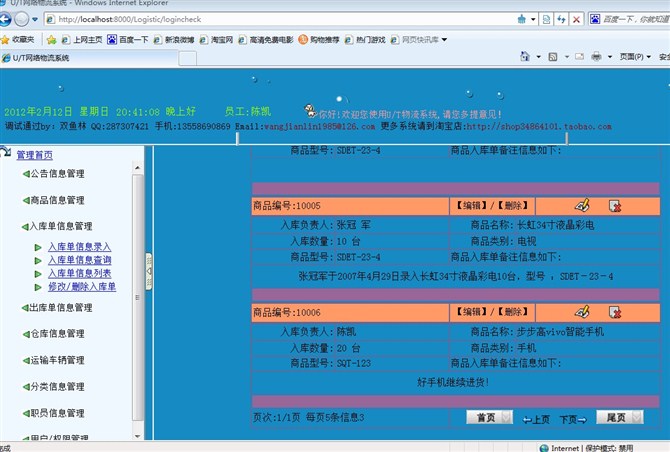Click the sidebar scrollbar down arrow
670x452 pixels.
point(138,436)
